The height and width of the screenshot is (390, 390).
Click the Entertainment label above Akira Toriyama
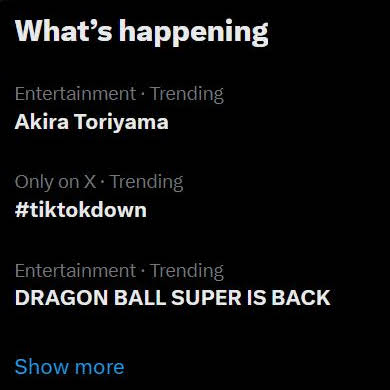[76, 94]
